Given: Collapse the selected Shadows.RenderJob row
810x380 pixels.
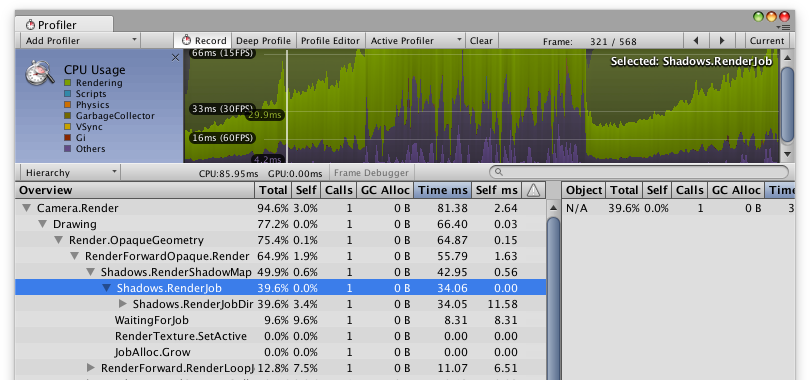Looking at the screenshot, I should tap(106, 288).
